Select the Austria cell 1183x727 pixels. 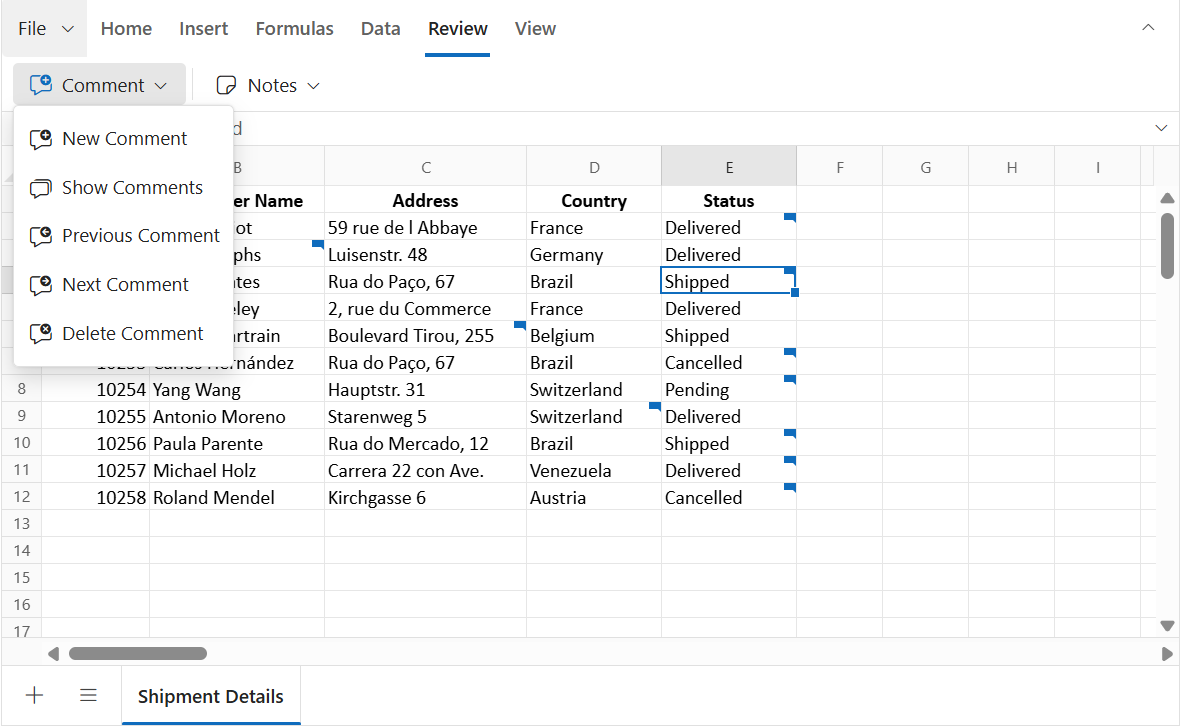tap(594, 498)
